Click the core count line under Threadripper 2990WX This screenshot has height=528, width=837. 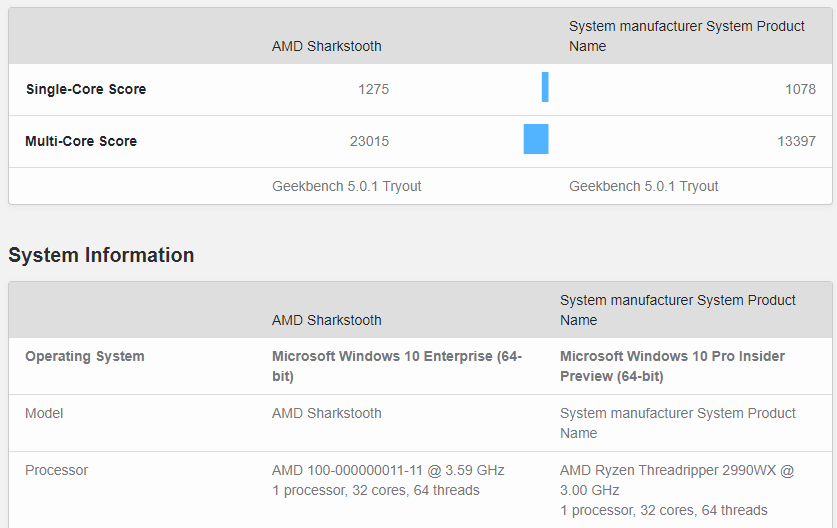(x=664, y=510)
